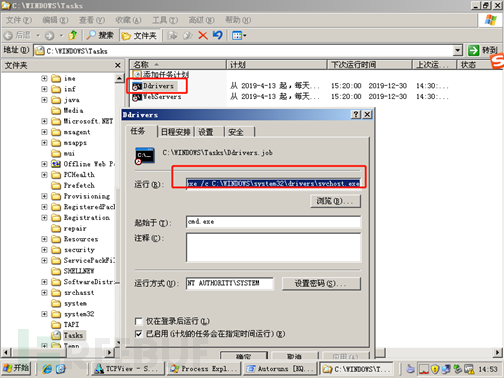Click the Browse (浏览) button

click(x=336, y=201)
